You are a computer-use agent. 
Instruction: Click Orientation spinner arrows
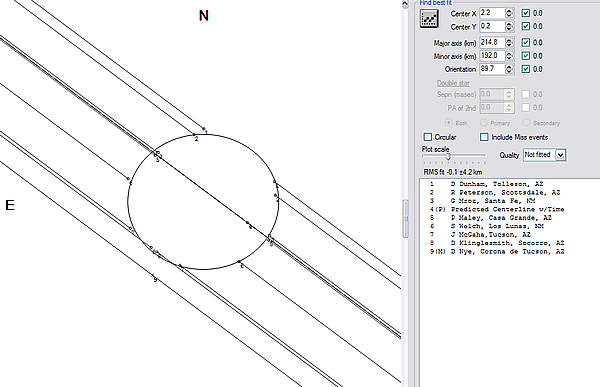(509, 69)
